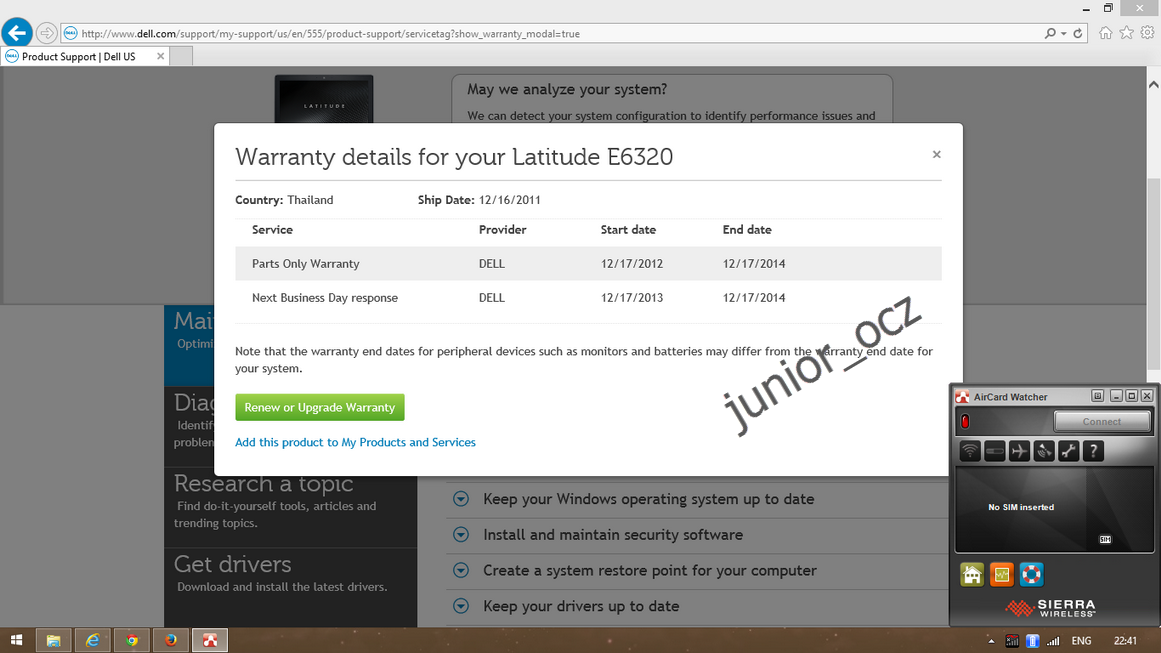Viewport: 1161px width, 653px height.
Task: Open Internet Explorer from the taskbar
Action: [93, 640]
